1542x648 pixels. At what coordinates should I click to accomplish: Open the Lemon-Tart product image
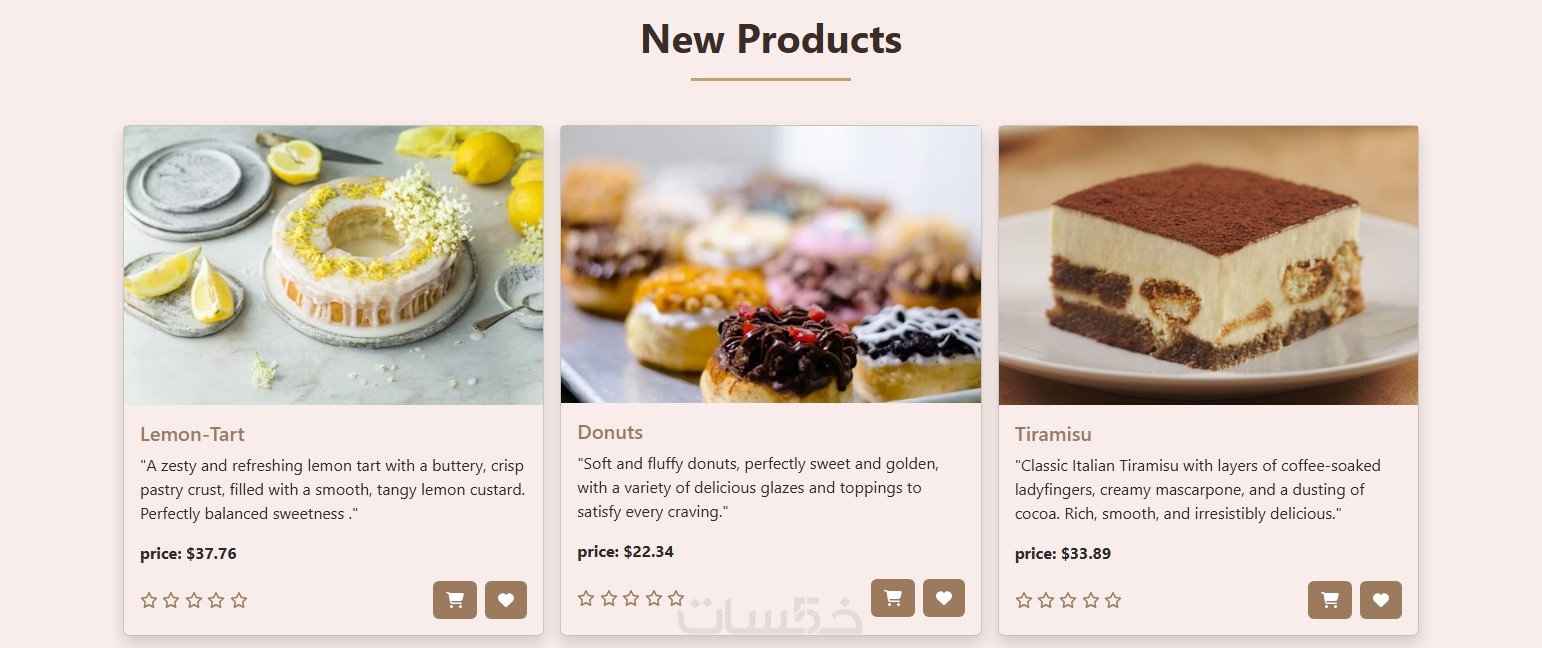click(x=333, y=265)
